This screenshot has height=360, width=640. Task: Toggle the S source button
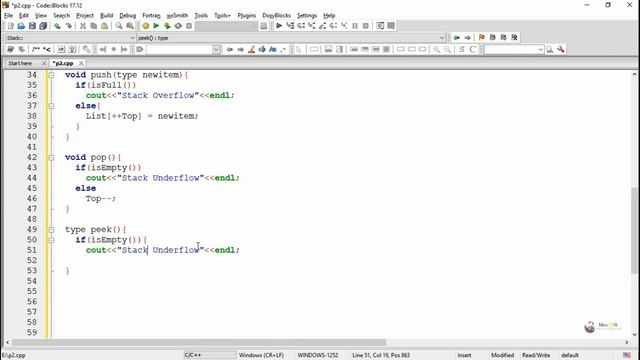click(x=462, y=49)
